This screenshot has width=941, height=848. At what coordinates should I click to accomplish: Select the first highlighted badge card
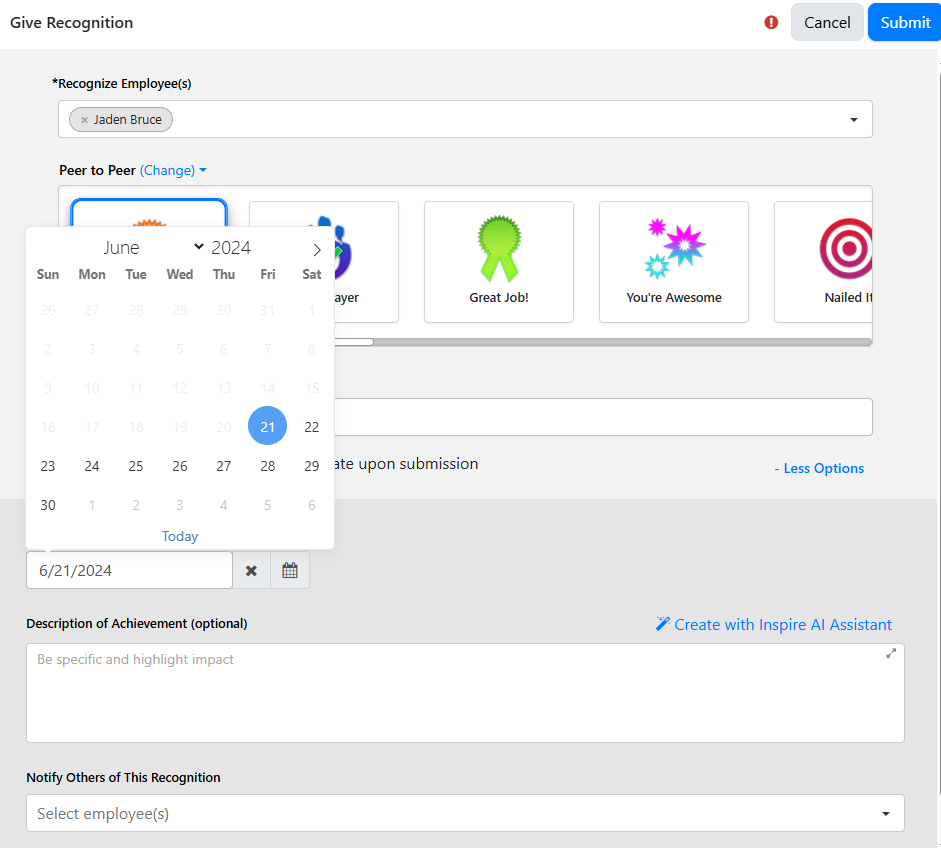click(x=149, y=214)
